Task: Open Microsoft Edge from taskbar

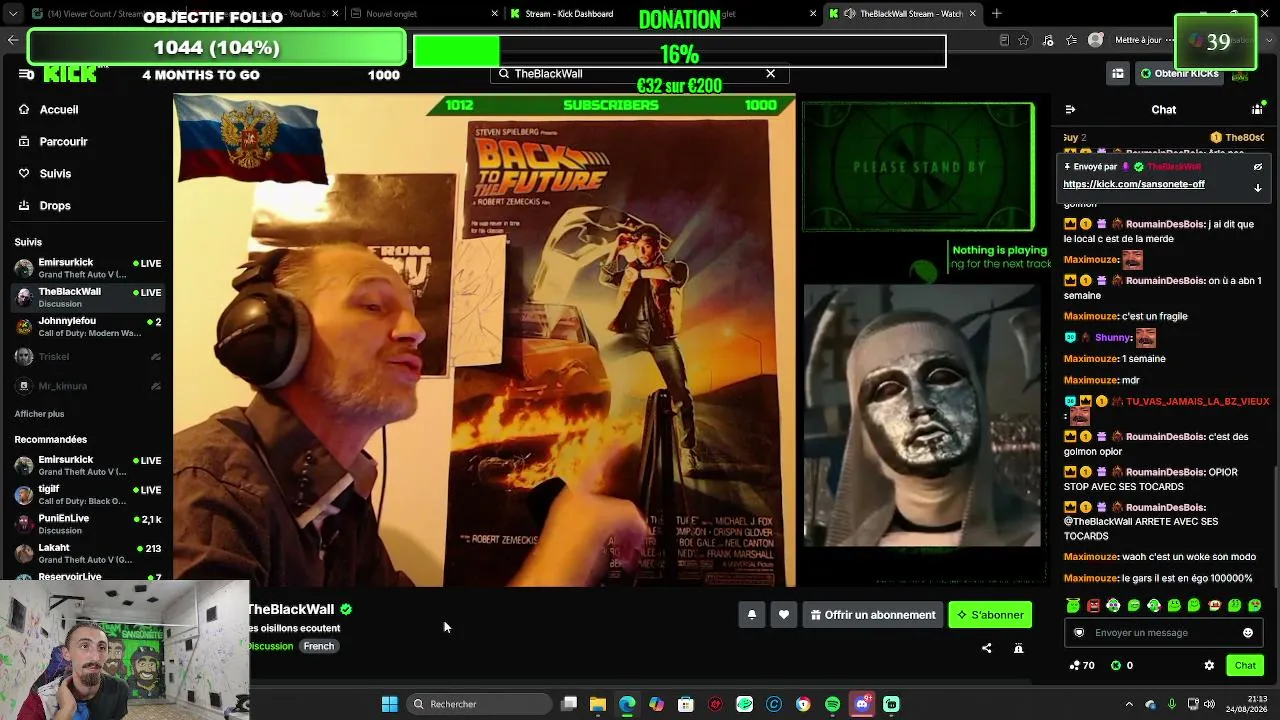Action: (627, 704)
